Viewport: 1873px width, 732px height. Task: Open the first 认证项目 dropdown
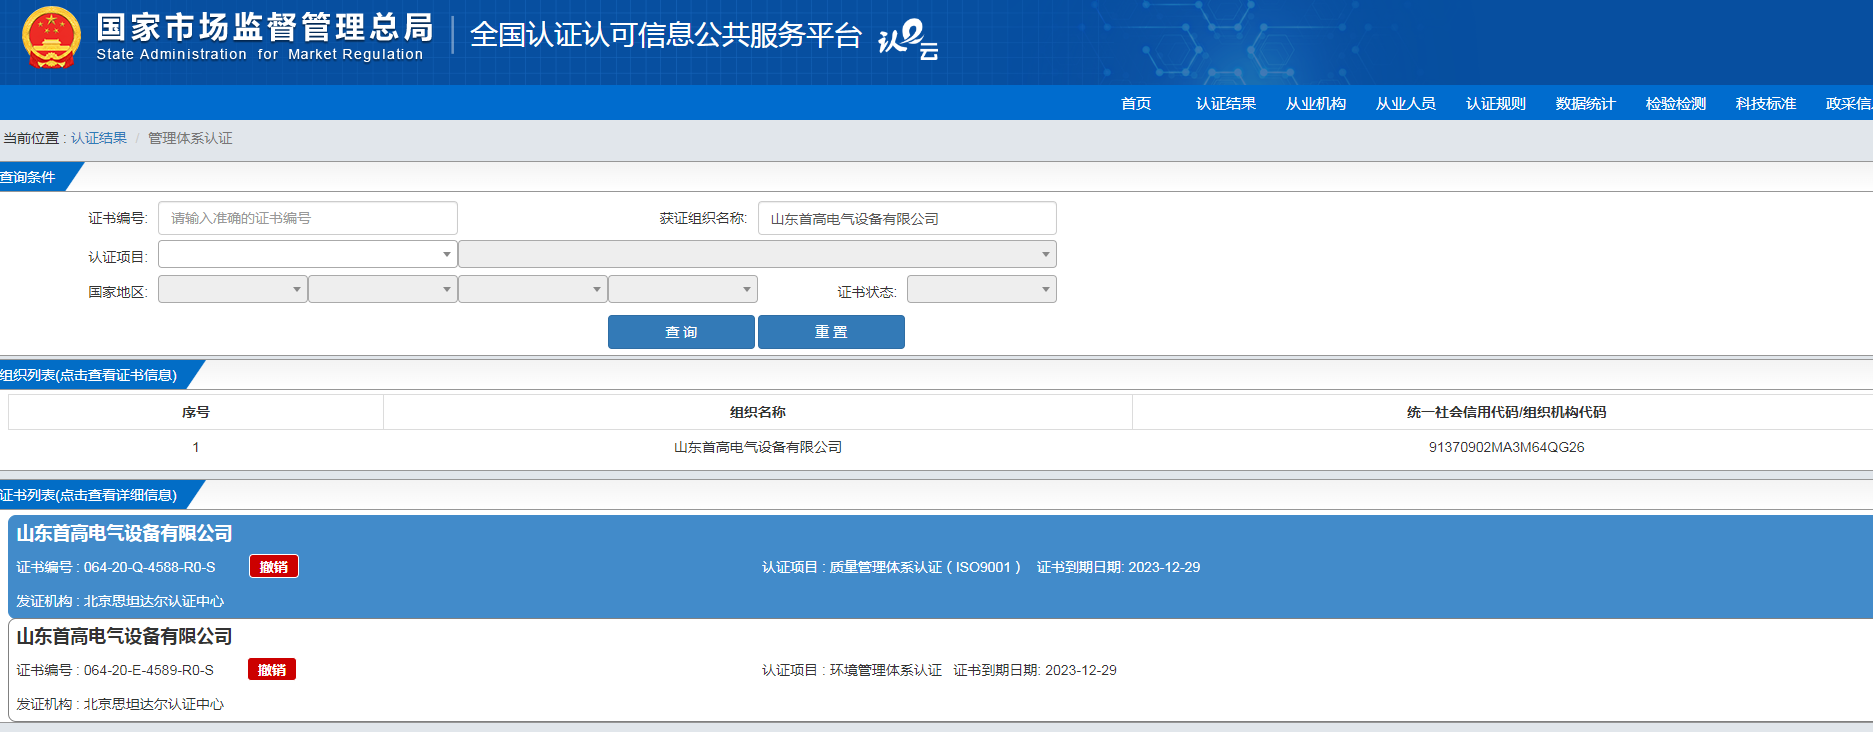coord(308,254)
